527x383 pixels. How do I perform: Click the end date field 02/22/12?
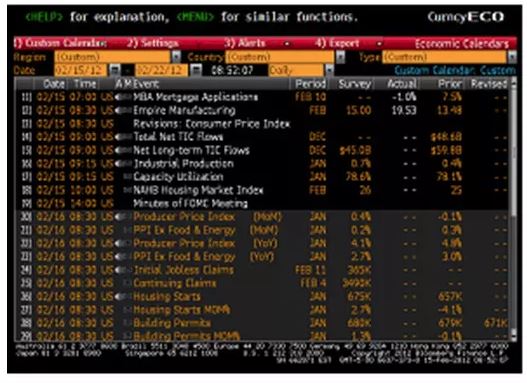(x=161, y=70)
